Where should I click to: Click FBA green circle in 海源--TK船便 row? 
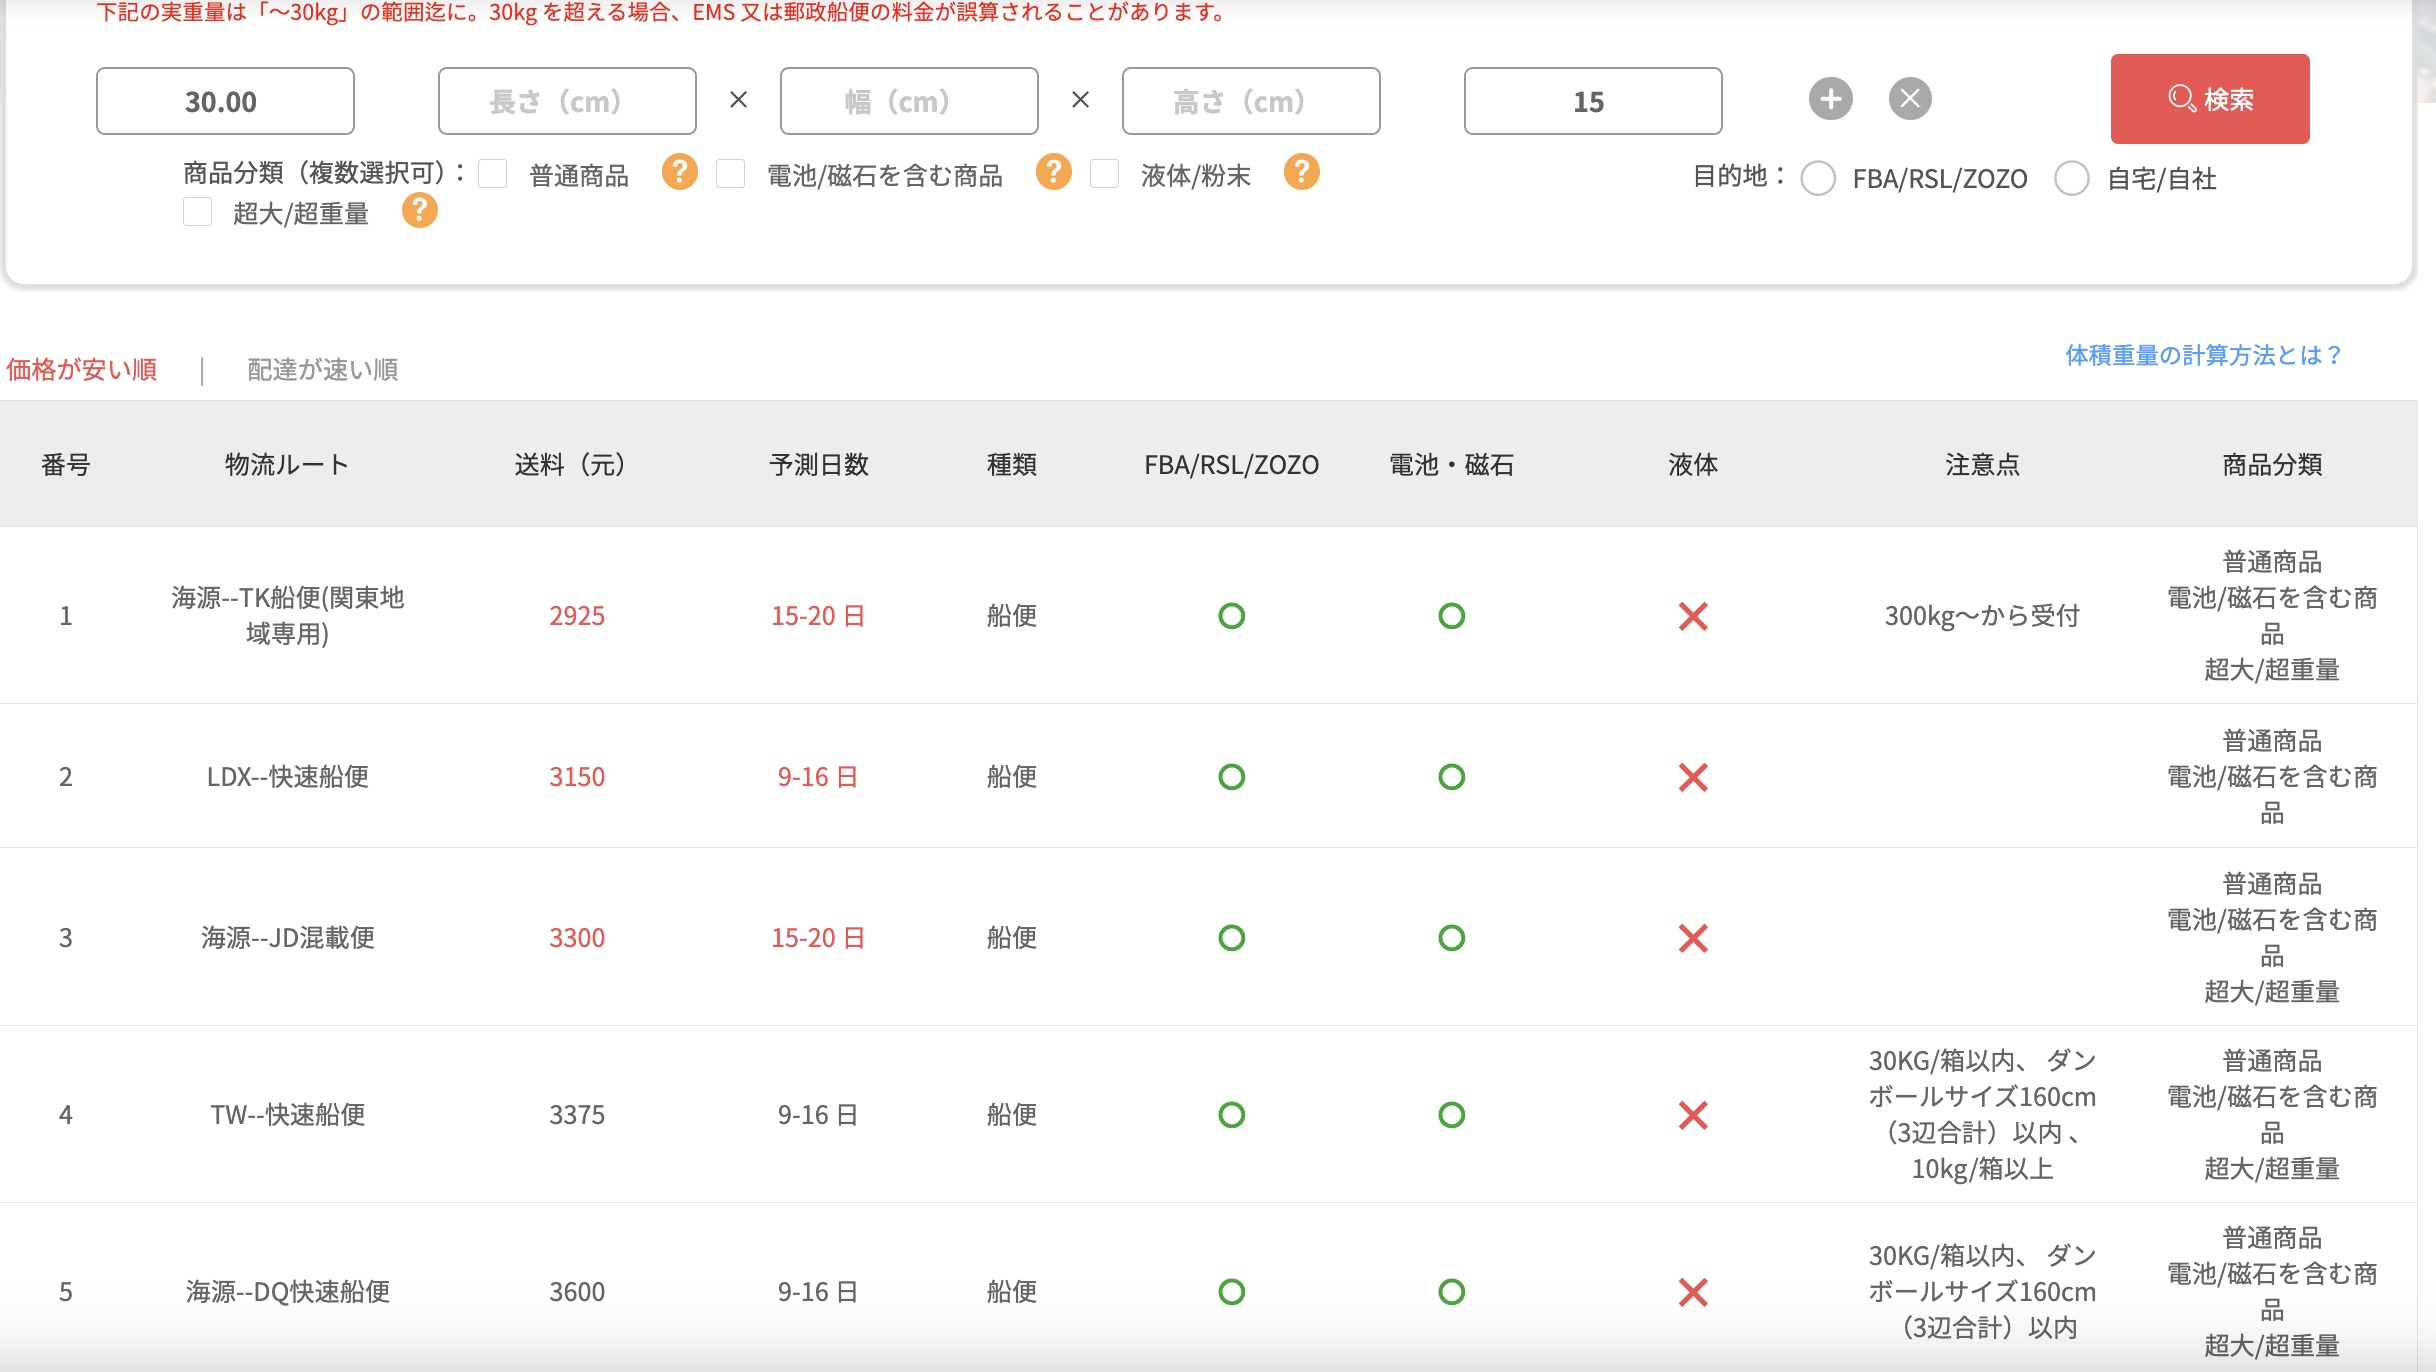click(1231, 616)
